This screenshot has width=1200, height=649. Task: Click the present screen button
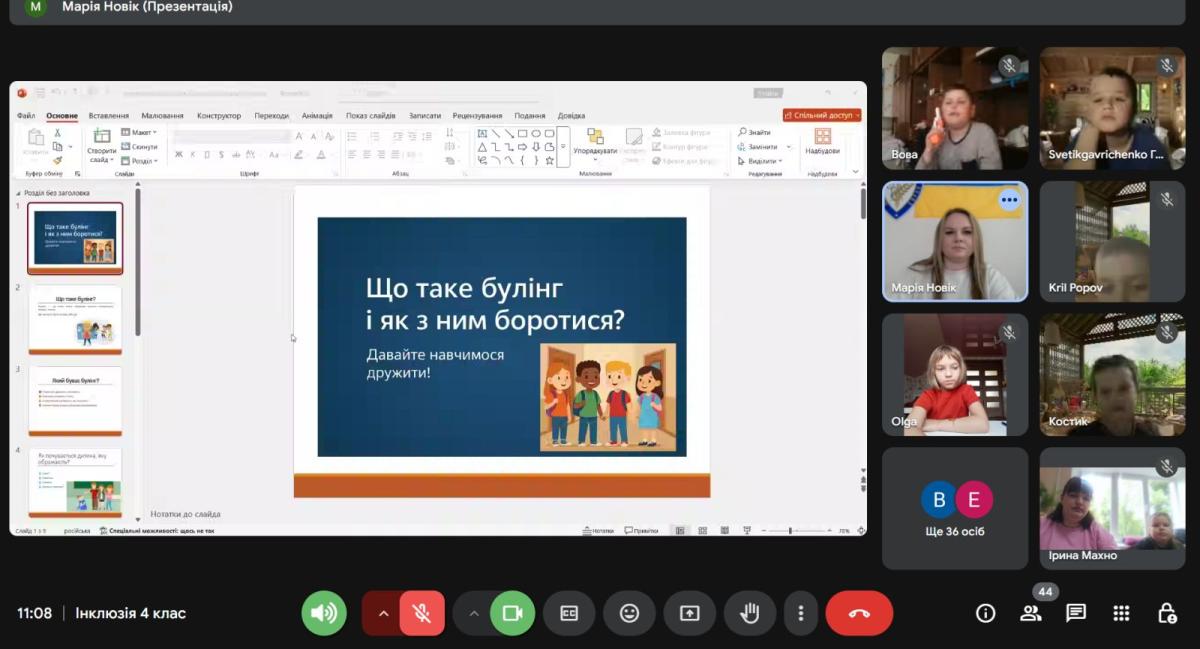click(689, 613)
